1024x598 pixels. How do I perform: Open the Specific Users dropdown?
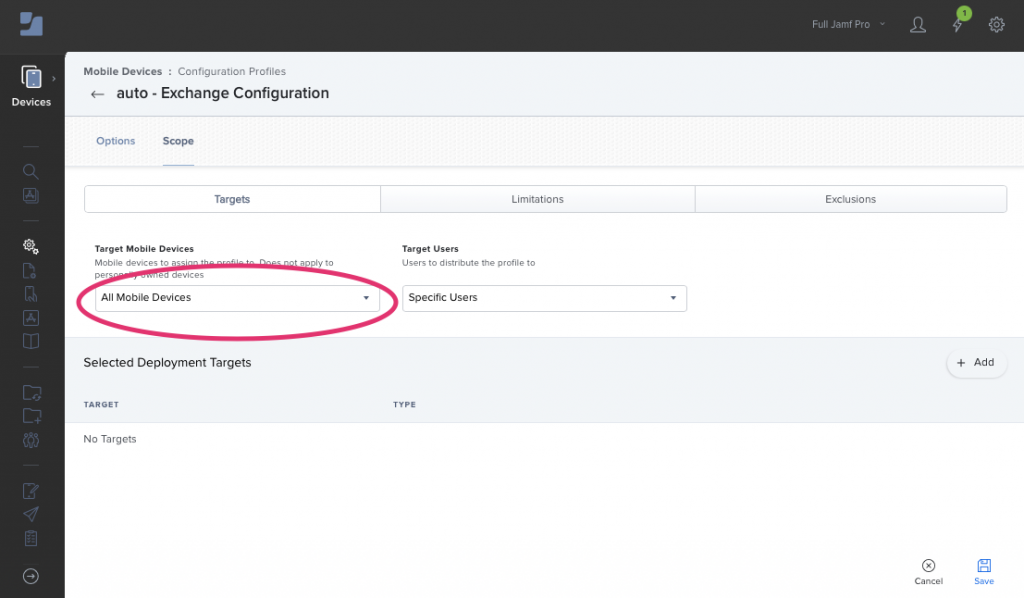point(544,298)
